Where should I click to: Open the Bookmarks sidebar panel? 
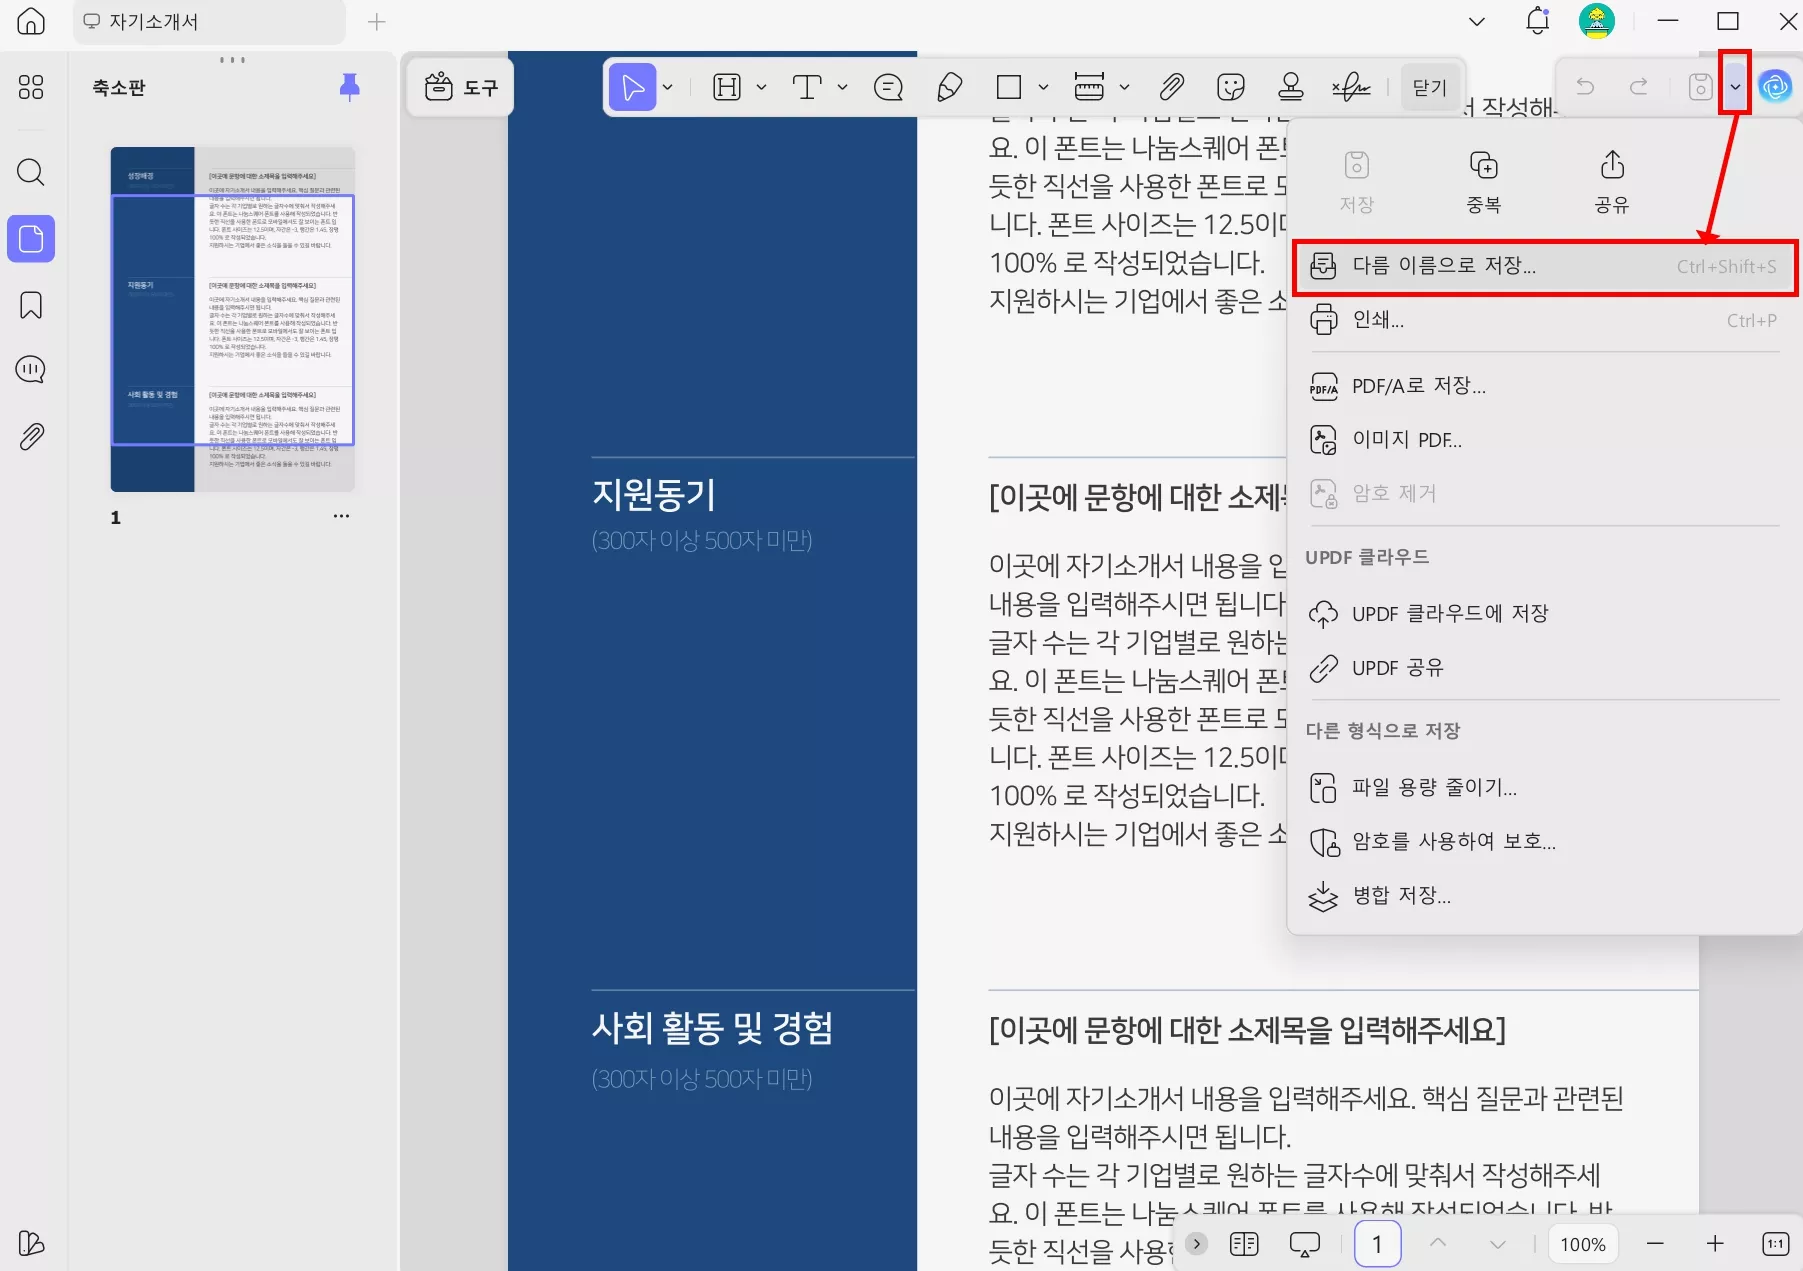click(31, 305)
